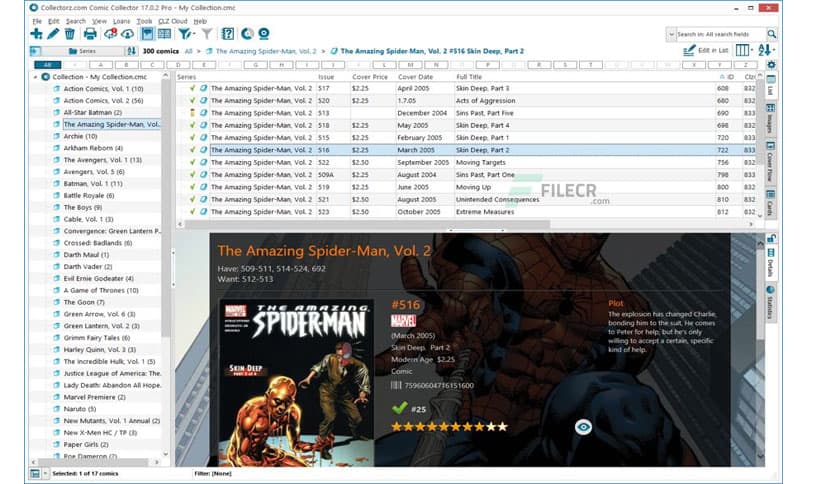The height and width of the screenshot is (484, 836).
Task: Click the Spider-Man #516 cover thumbnail
Action: pos(296,383)
